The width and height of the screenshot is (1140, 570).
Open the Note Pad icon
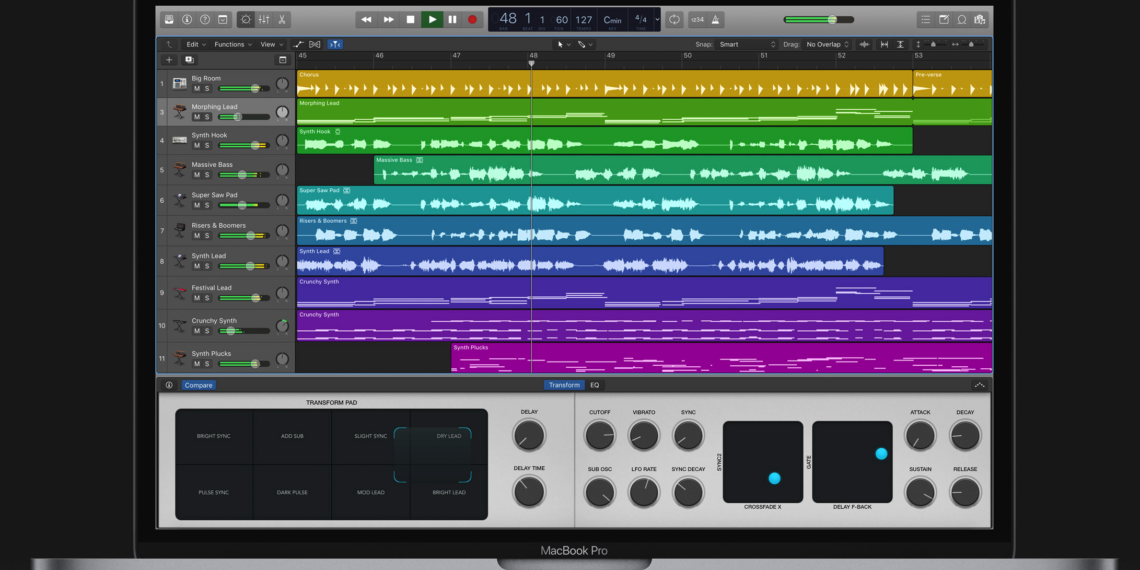point(943,19)
